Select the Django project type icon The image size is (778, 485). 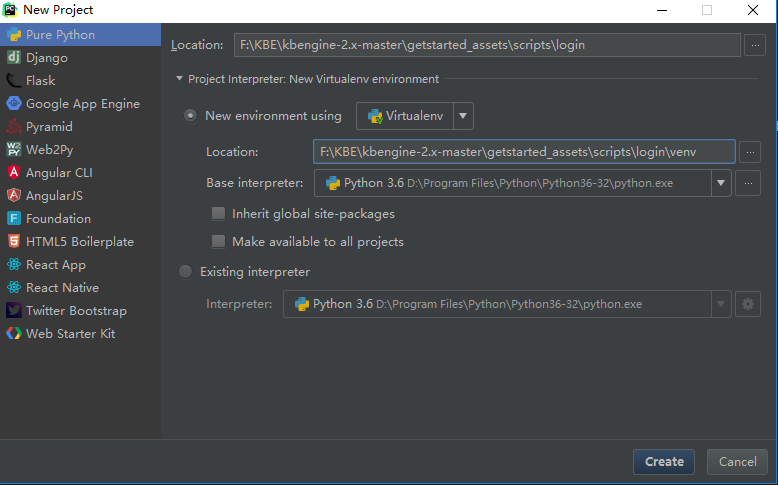pos(14,58)
